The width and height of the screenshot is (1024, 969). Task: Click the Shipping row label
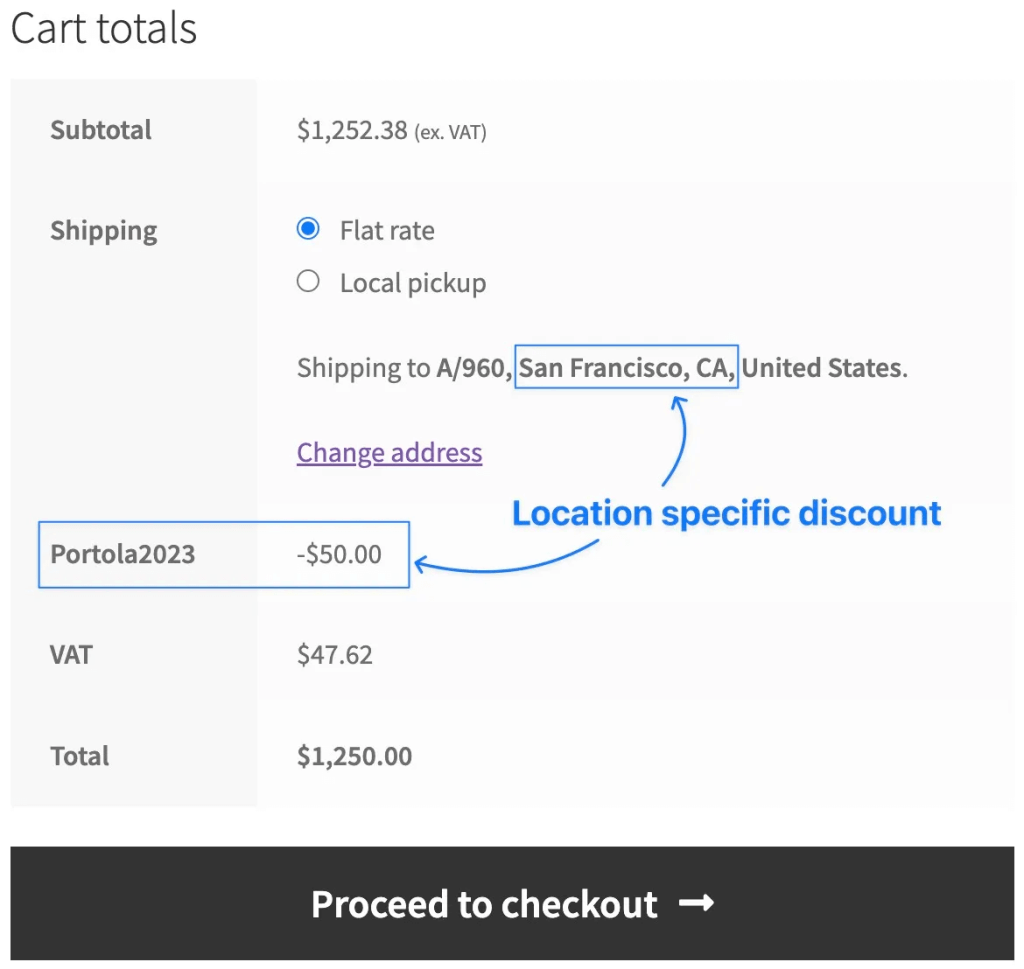(x=104, y=231)
